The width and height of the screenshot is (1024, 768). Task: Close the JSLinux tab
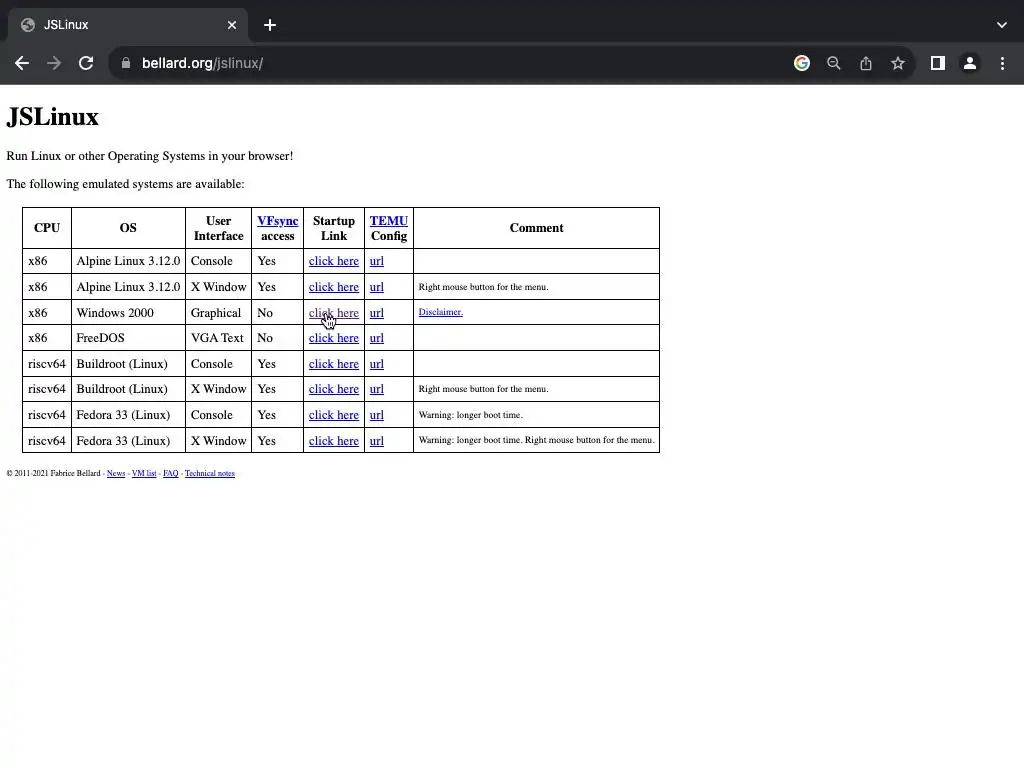click(x=232, y=25)
